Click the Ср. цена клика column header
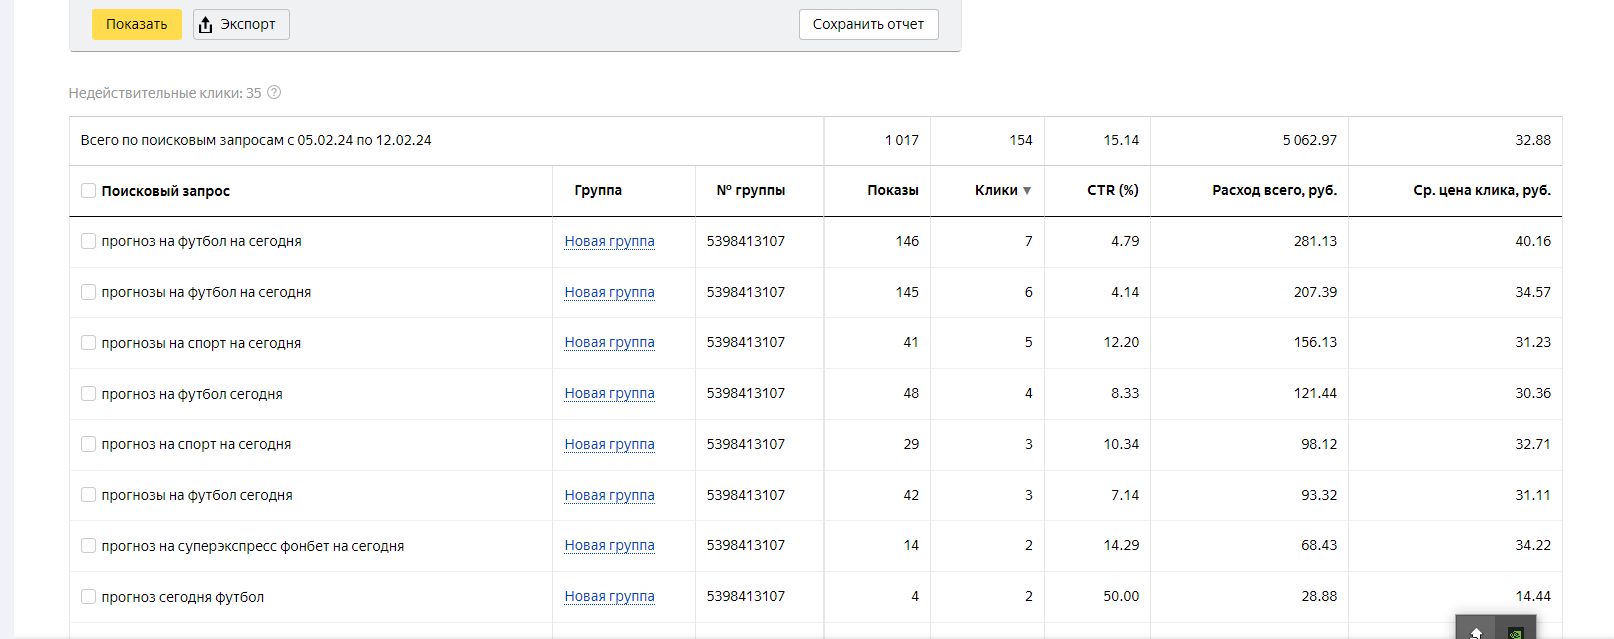The width and height of the screenshot is (1614, 639). click(1481, 190)
